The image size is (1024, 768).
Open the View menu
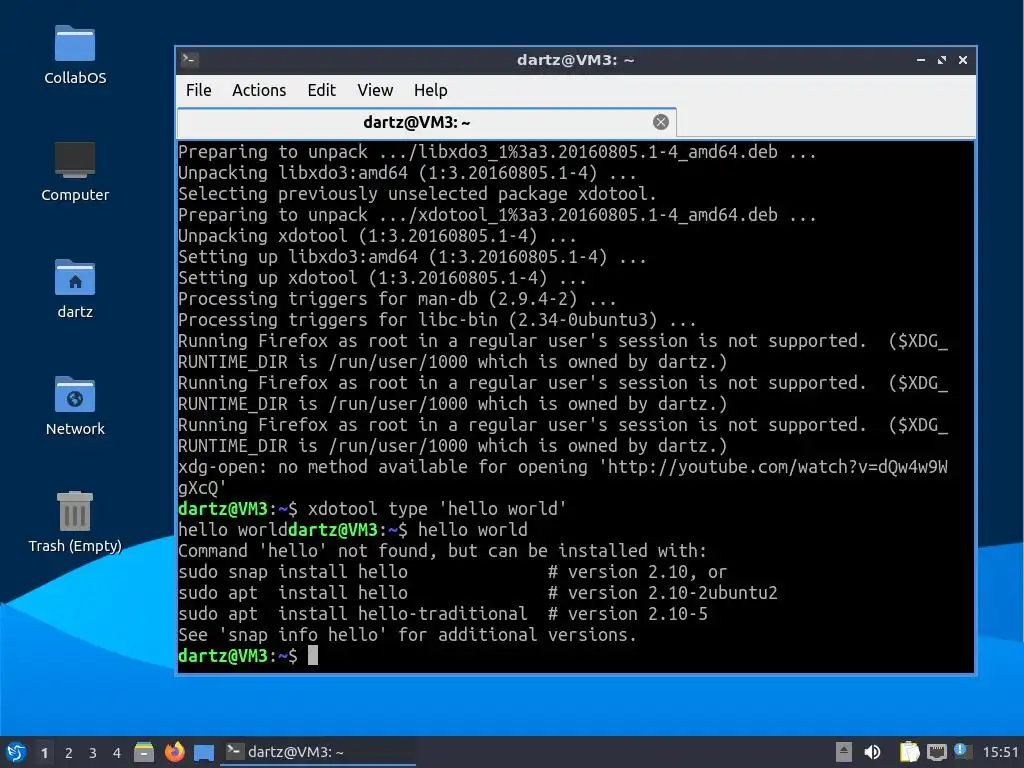tap(375, 90)
